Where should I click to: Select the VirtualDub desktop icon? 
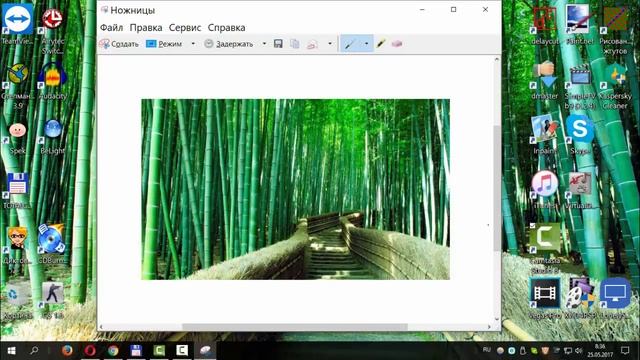pos(580,190)
